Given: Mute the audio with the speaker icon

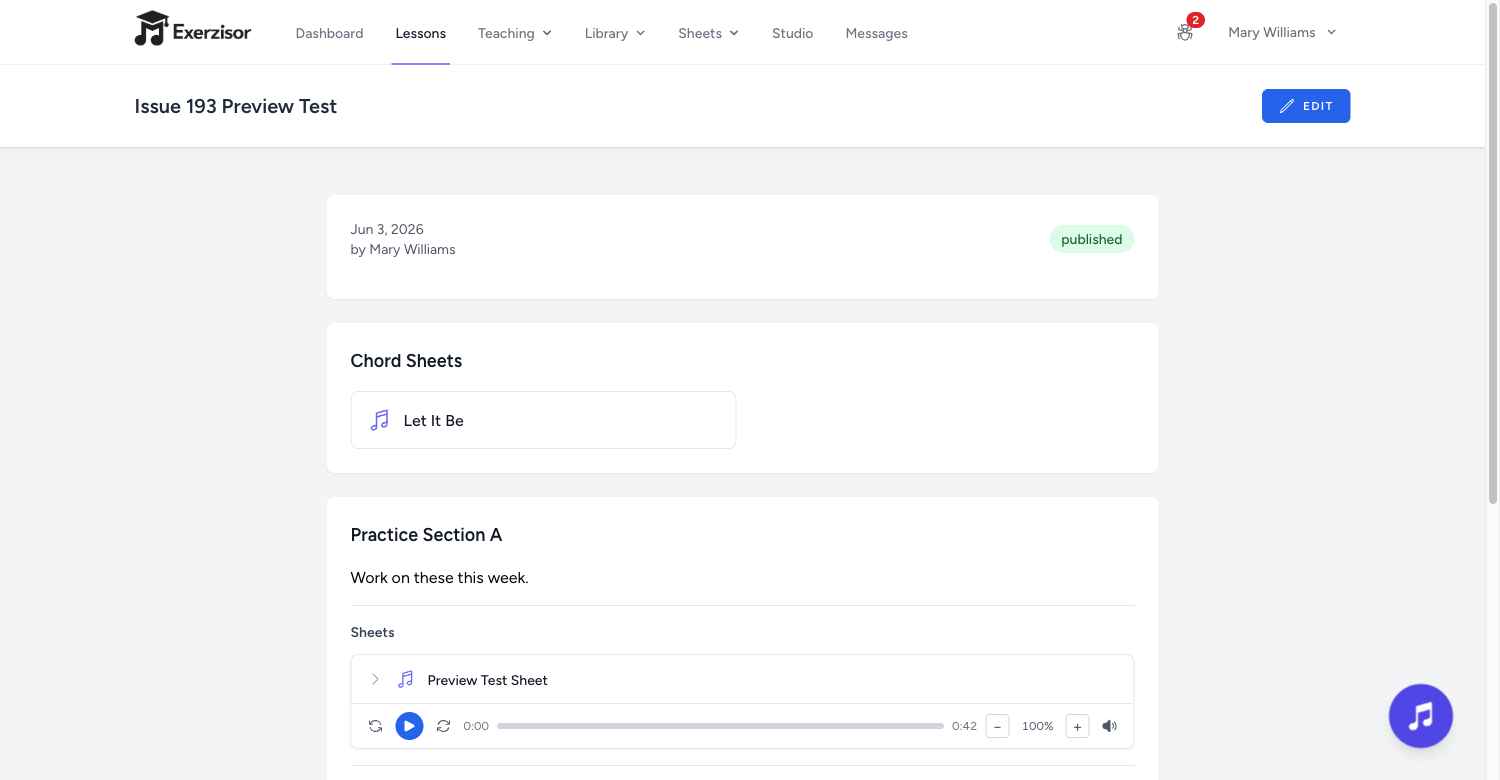Looking at the screenshot, I should 1109,726.
